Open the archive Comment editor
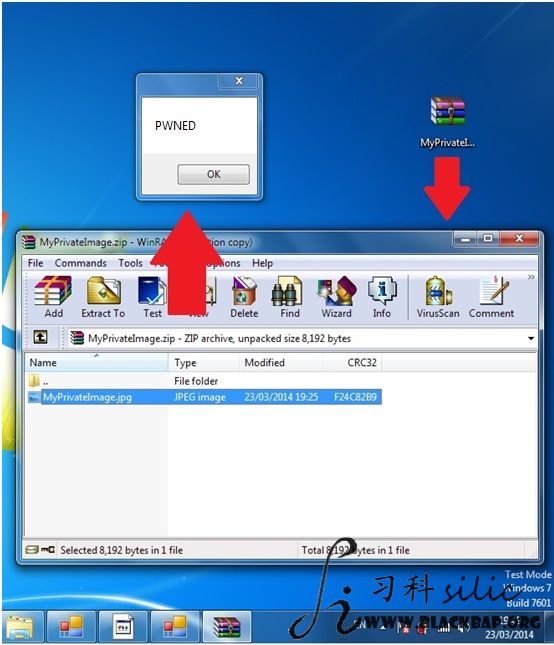This screenshot has height=645, width=554. [491, 297]
